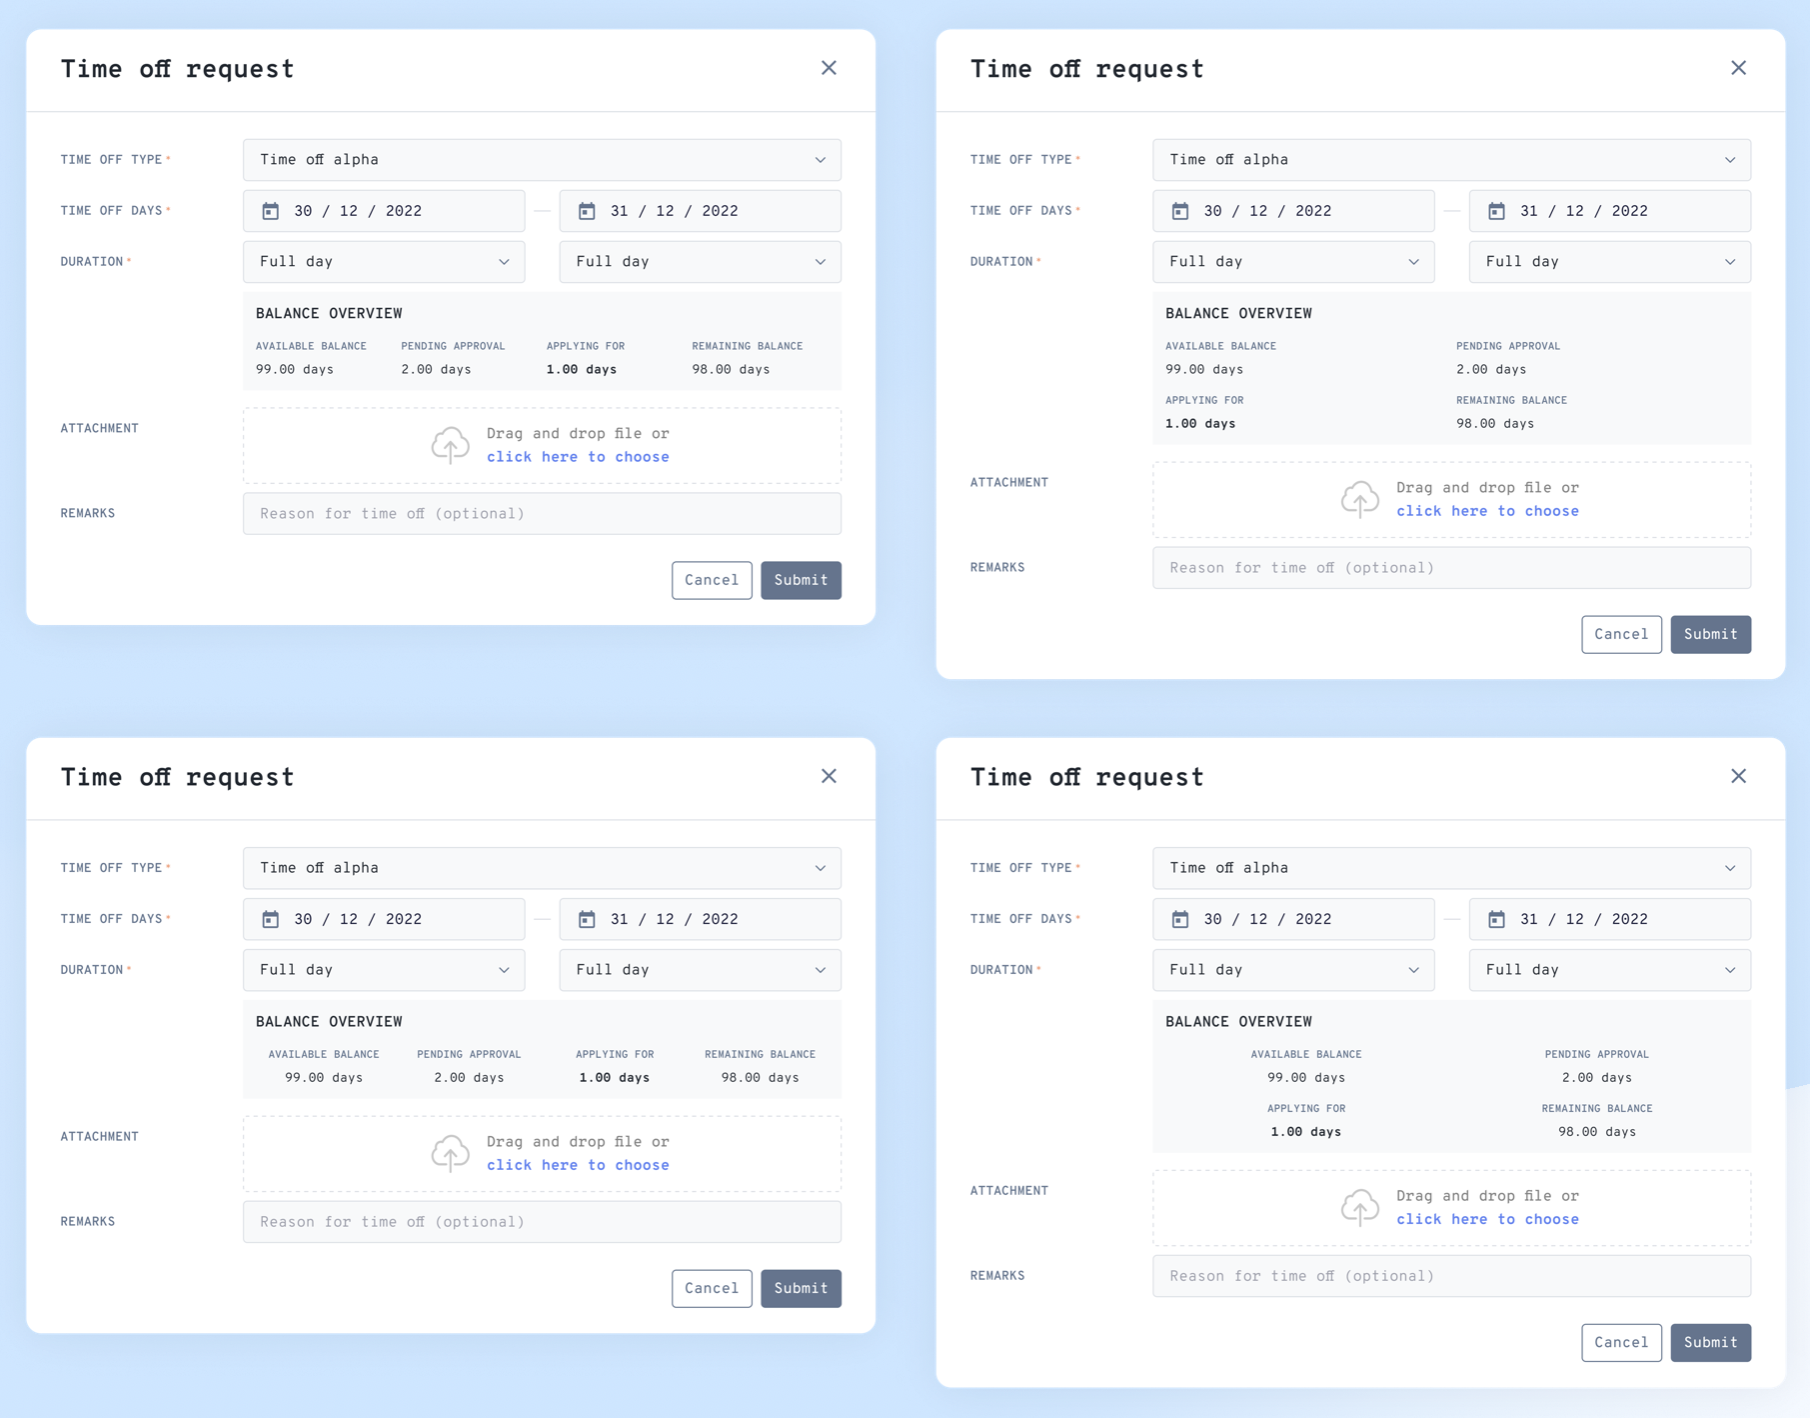Screen dimensions: 1810x1418
Task: Open Time off type dropdown in top-left dialog
Action: pyautogui.click(x=541, y=160)
